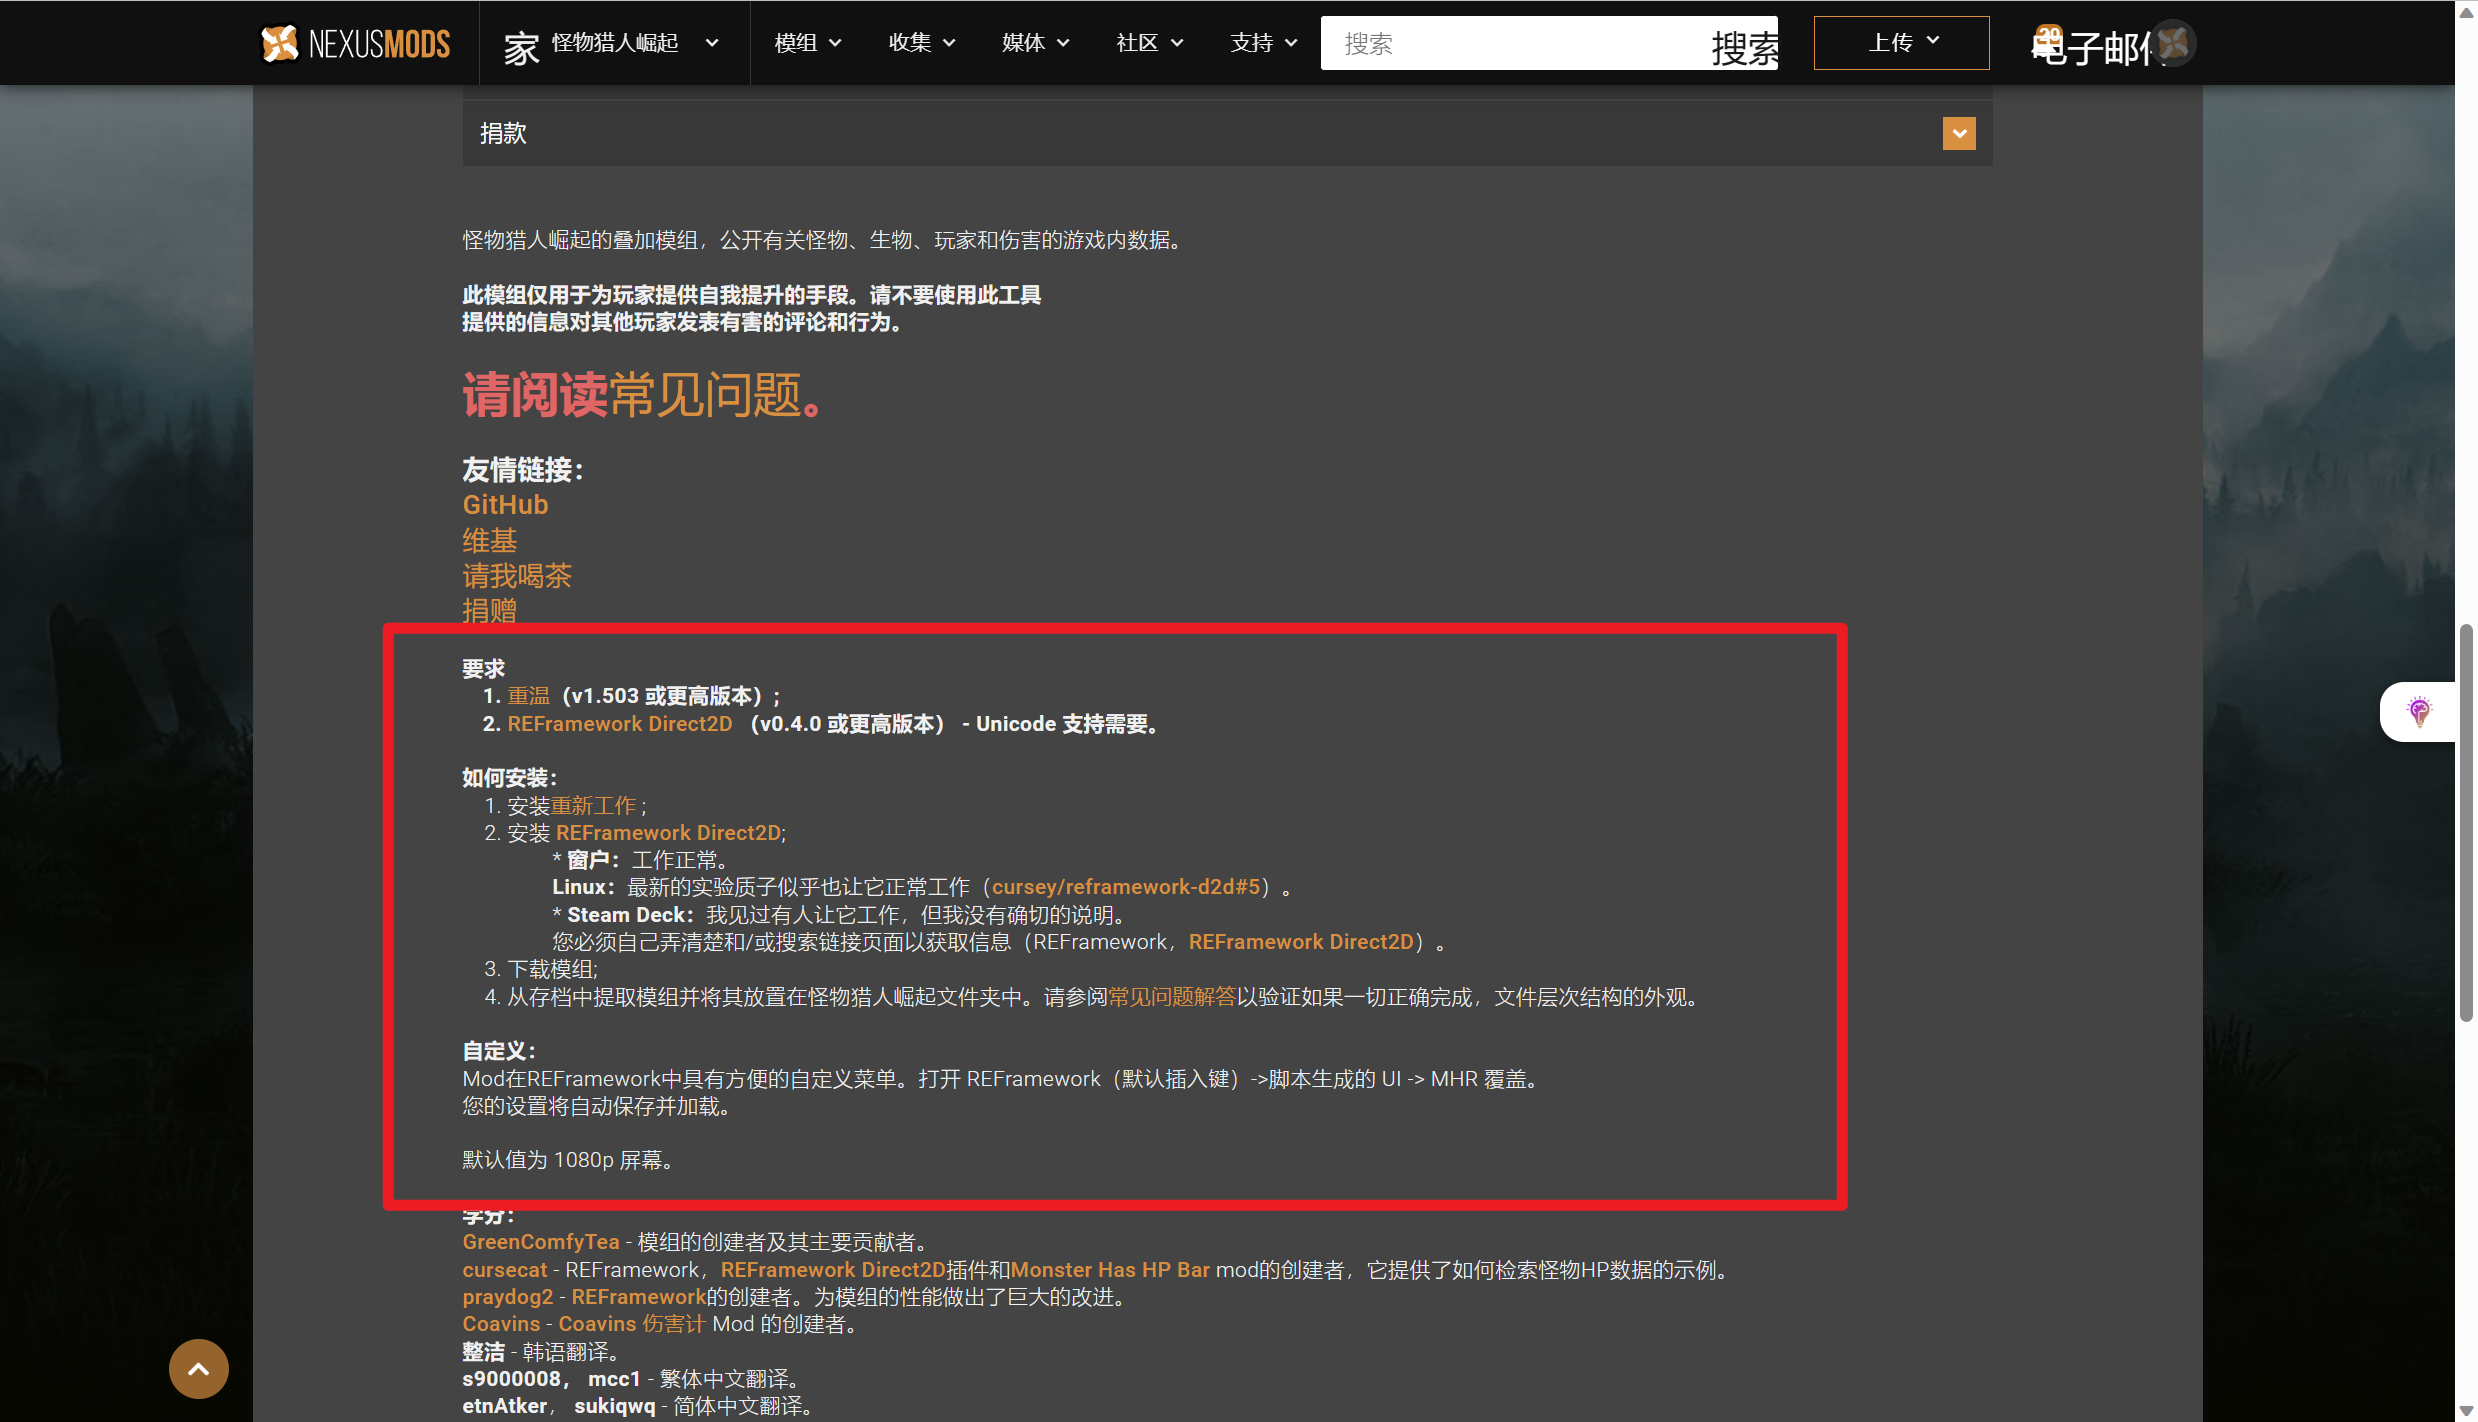Open the 上传 upload dropdown
This screenshot has width=2478, height=1422.
(1901, 43)
